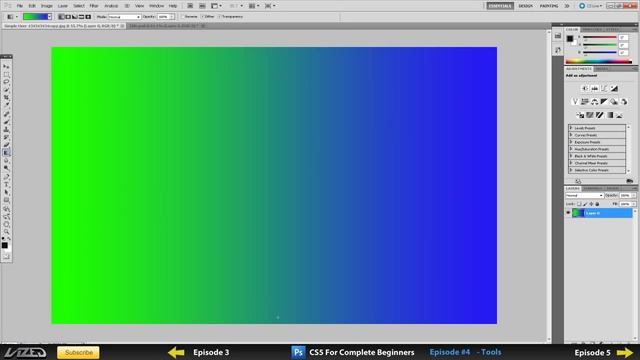The width and height of the screenshot is (640, 360).
Task: Switch to the Painting workspace
Action: [x=549, y=6]
